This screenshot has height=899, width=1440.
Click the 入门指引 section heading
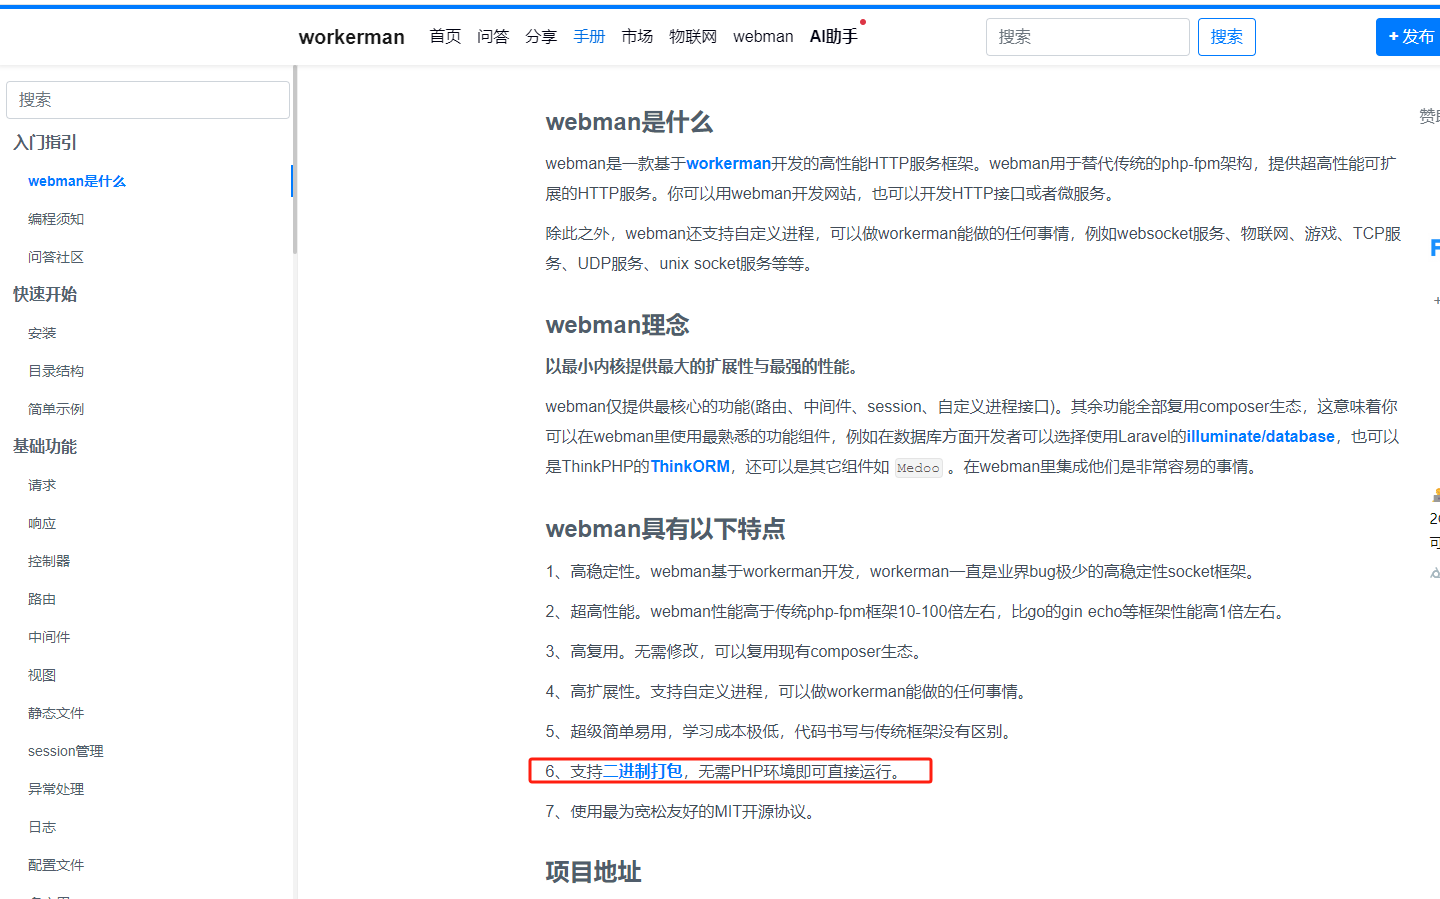[45, 142]
